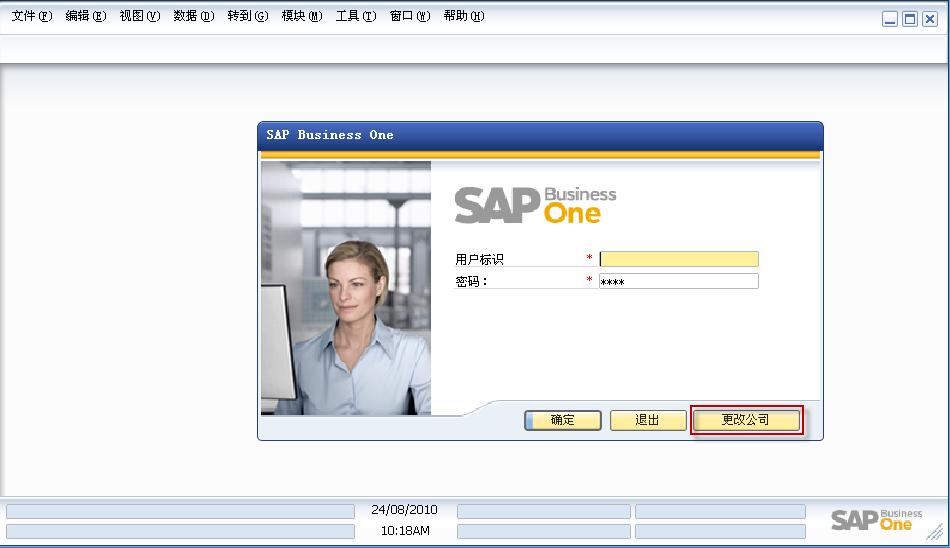Open the 工具 (T) menu
The height and width of the screenshot is (548, 950).
point(356,16)
